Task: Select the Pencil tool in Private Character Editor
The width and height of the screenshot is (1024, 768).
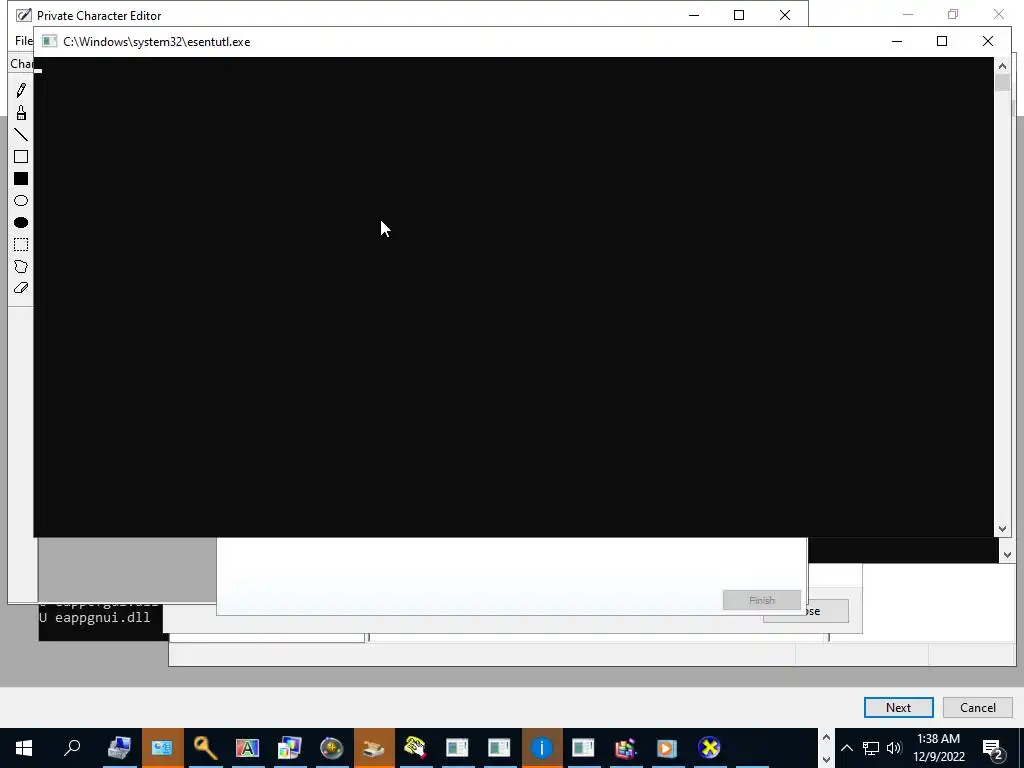Action: point(21,90)
